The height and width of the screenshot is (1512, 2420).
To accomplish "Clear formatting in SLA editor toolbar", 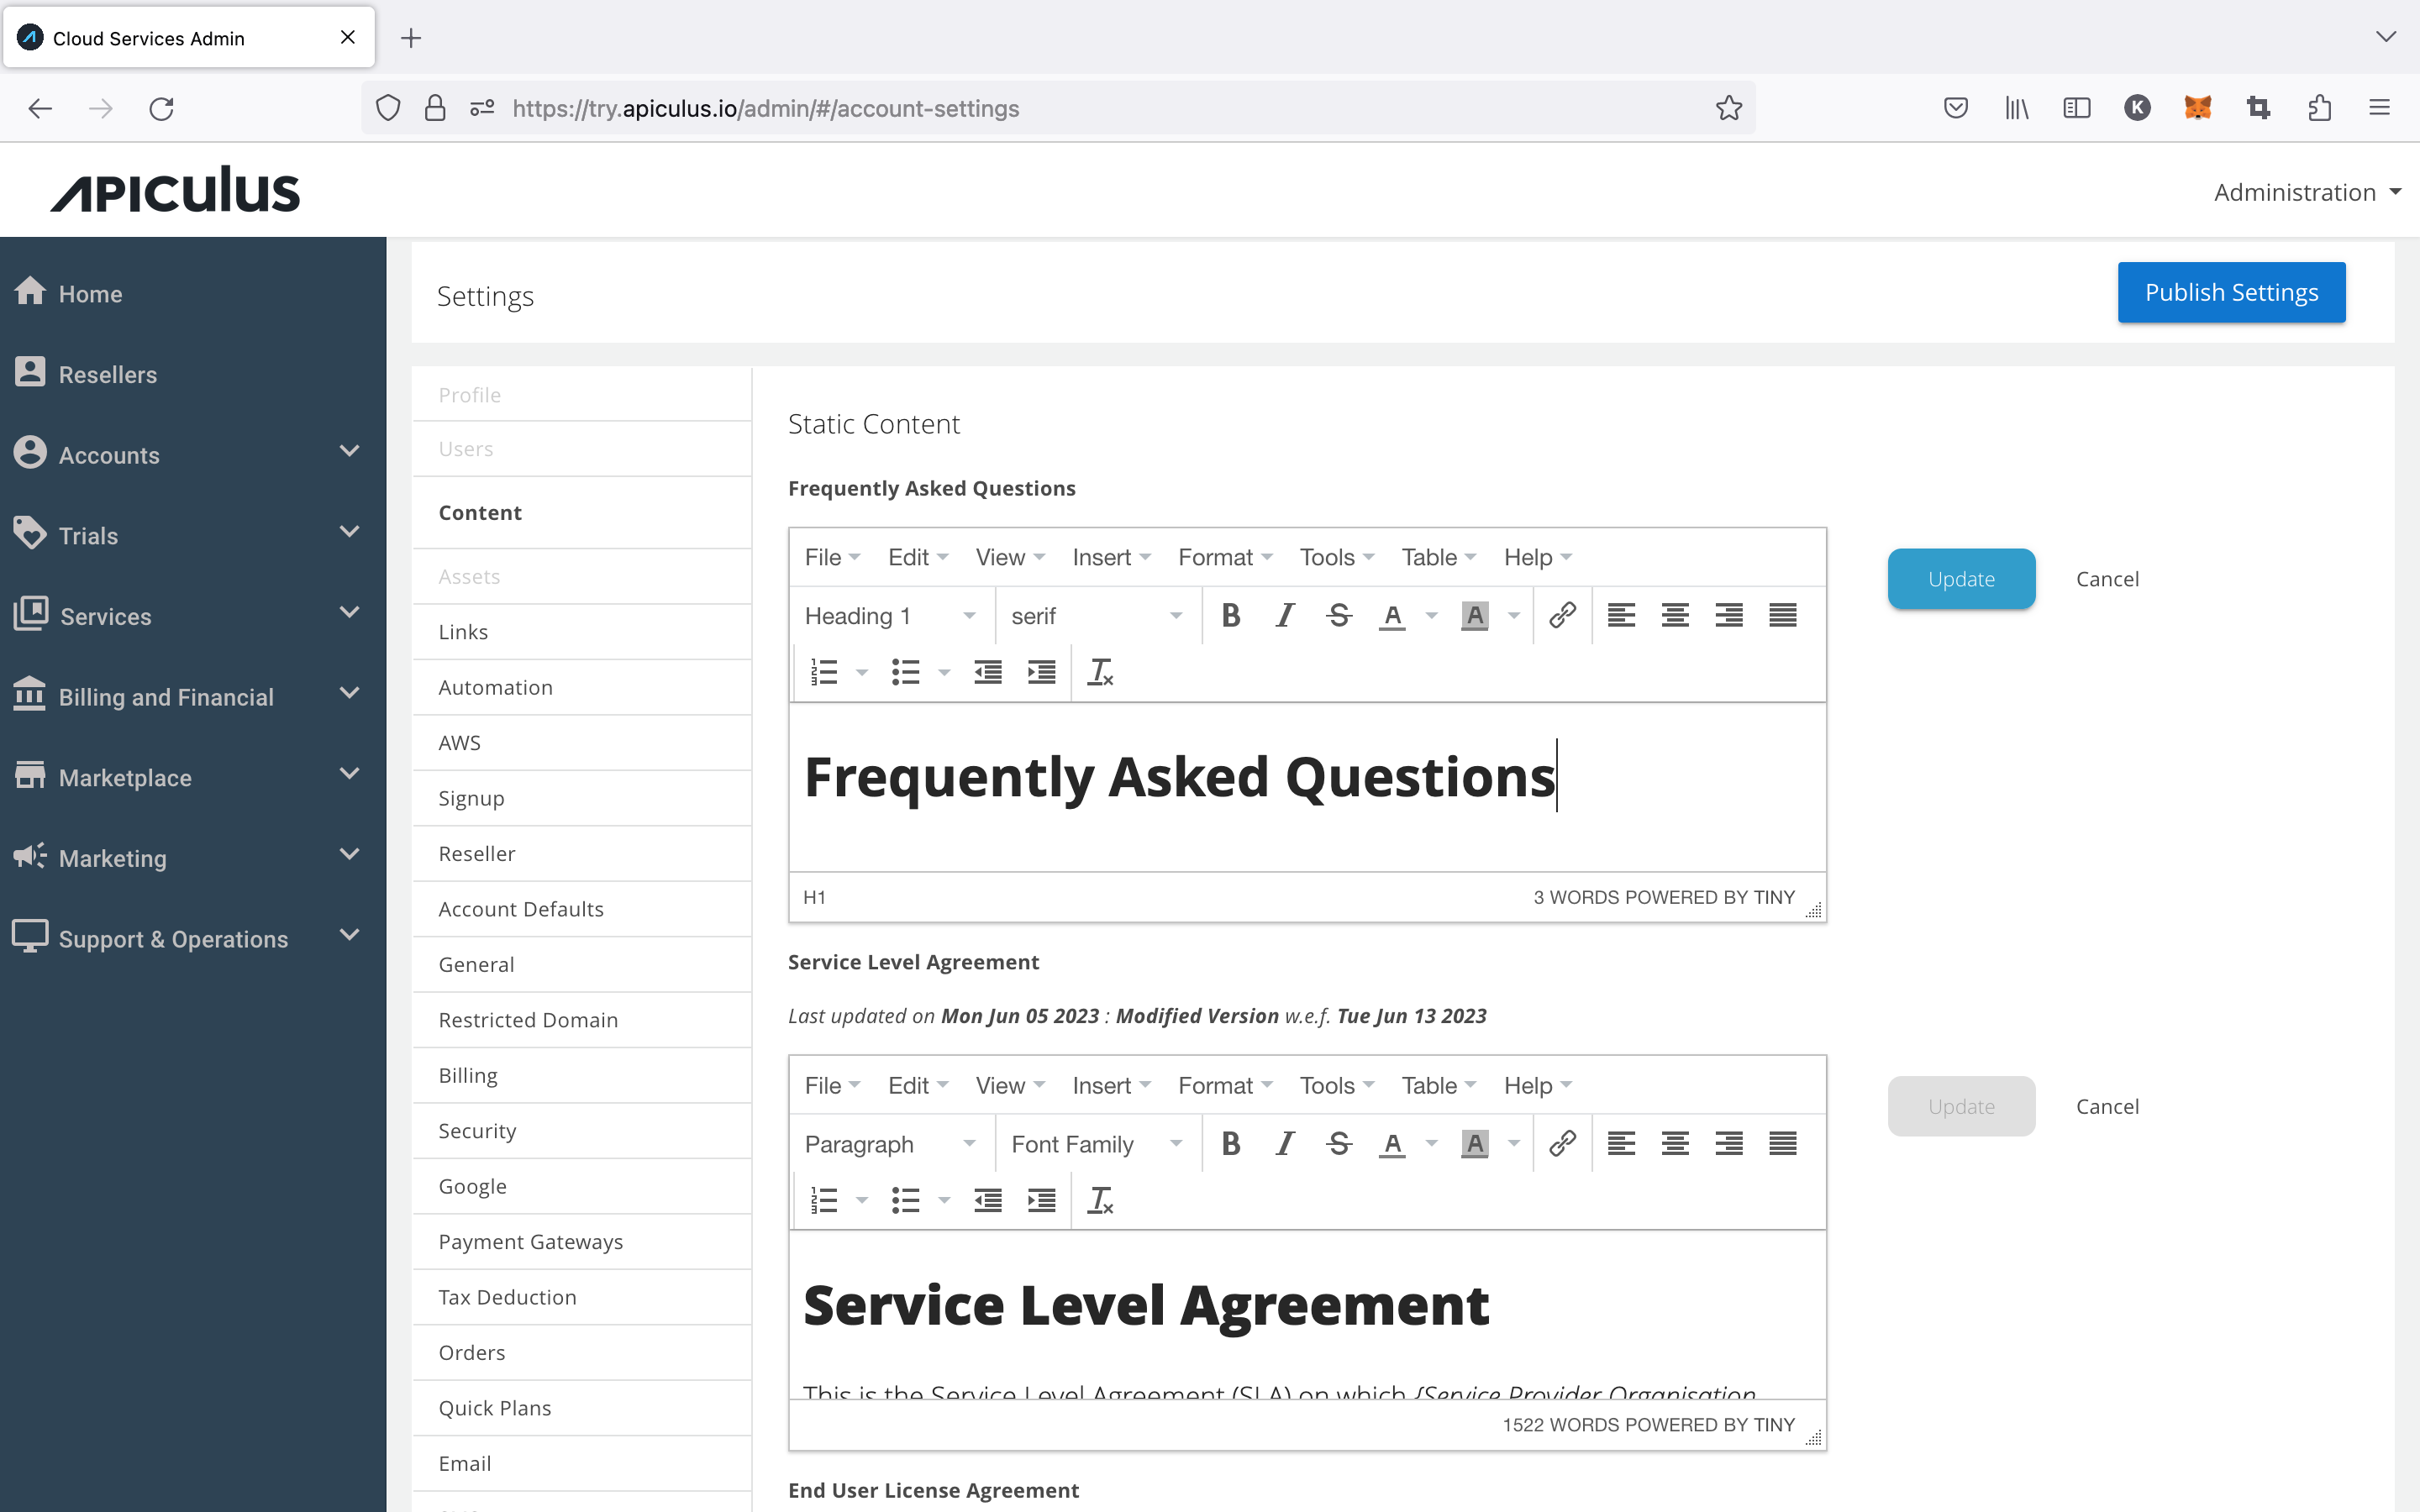I will [x=1100, y=1200].
